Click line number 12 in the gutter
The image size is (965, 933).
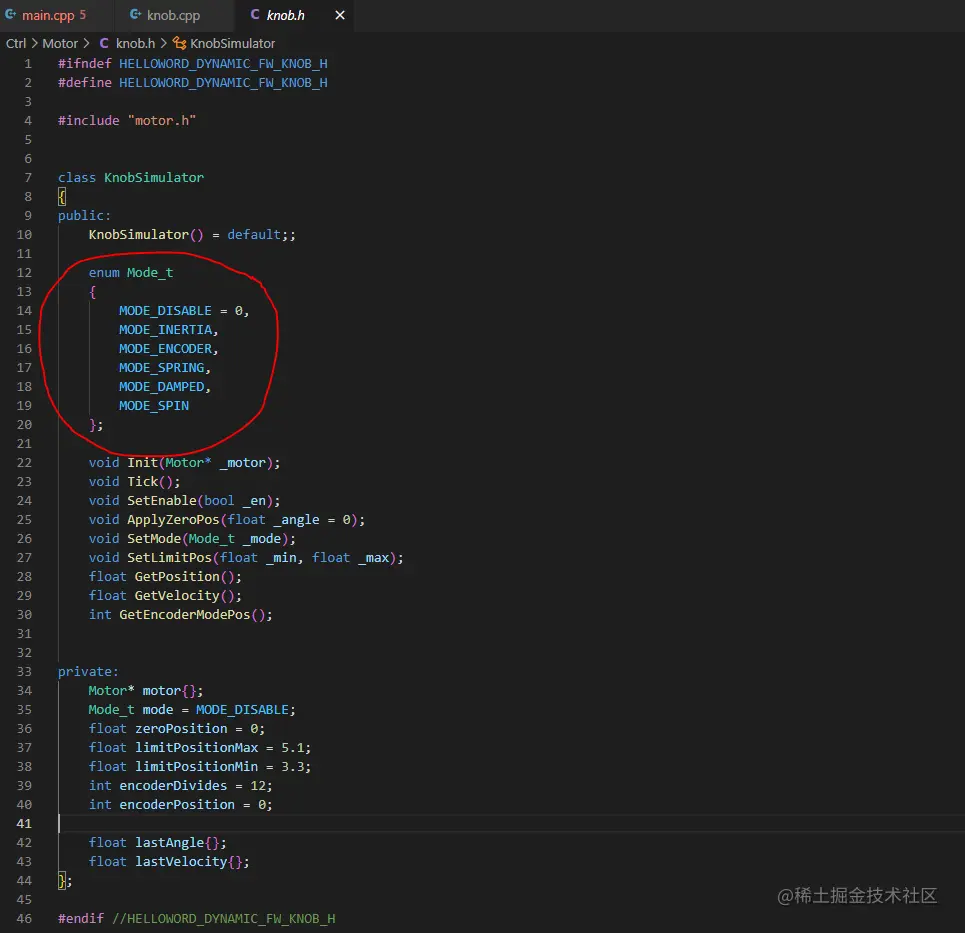pyautogui.click(x=24, y=273)
